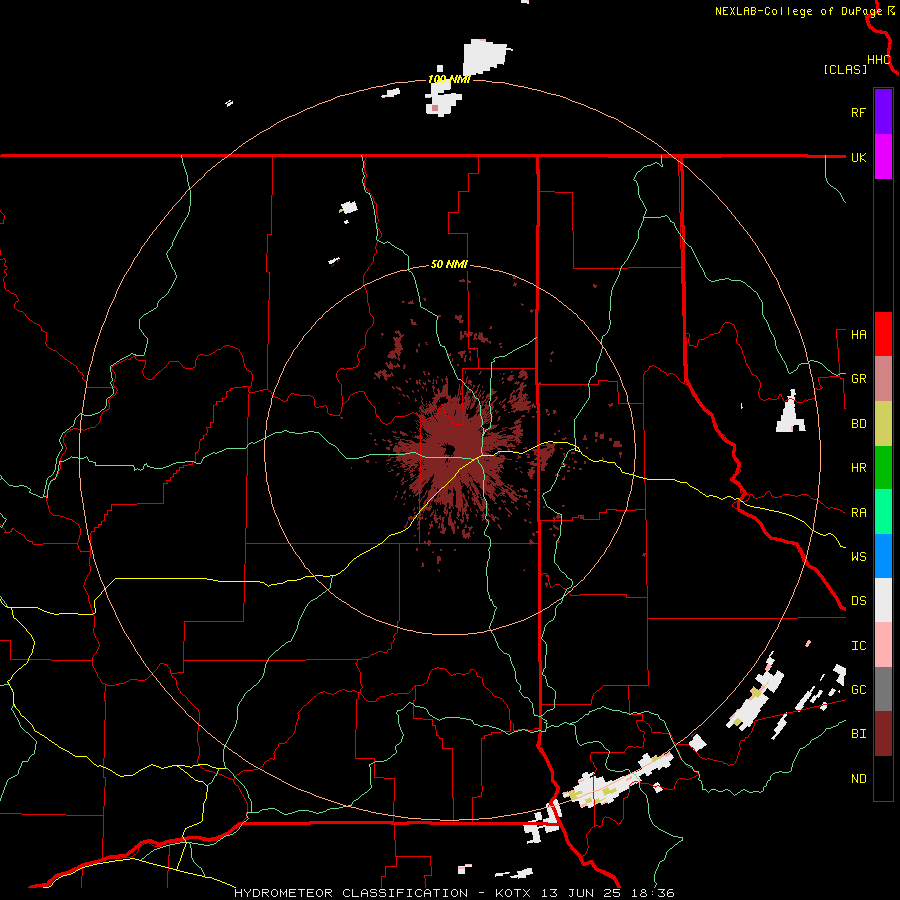Screen dimensions: 900x900
Task: Click the dusty pink GR legend swatch
Action: pyautogui.click(x=883, y=379)
